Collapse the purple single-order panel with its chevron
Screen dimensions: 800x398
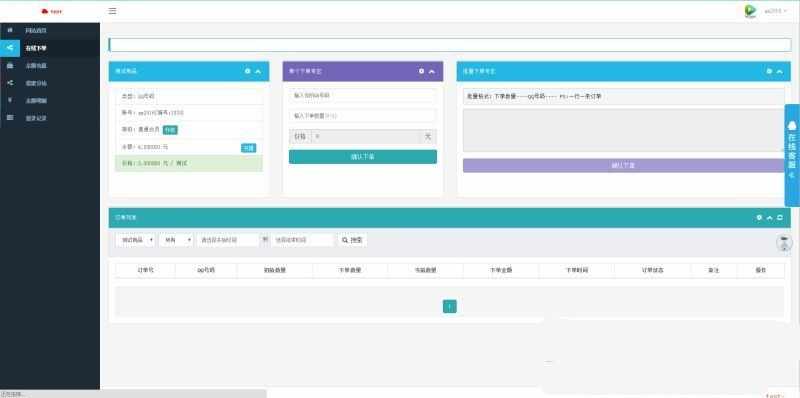coord(432,71)
